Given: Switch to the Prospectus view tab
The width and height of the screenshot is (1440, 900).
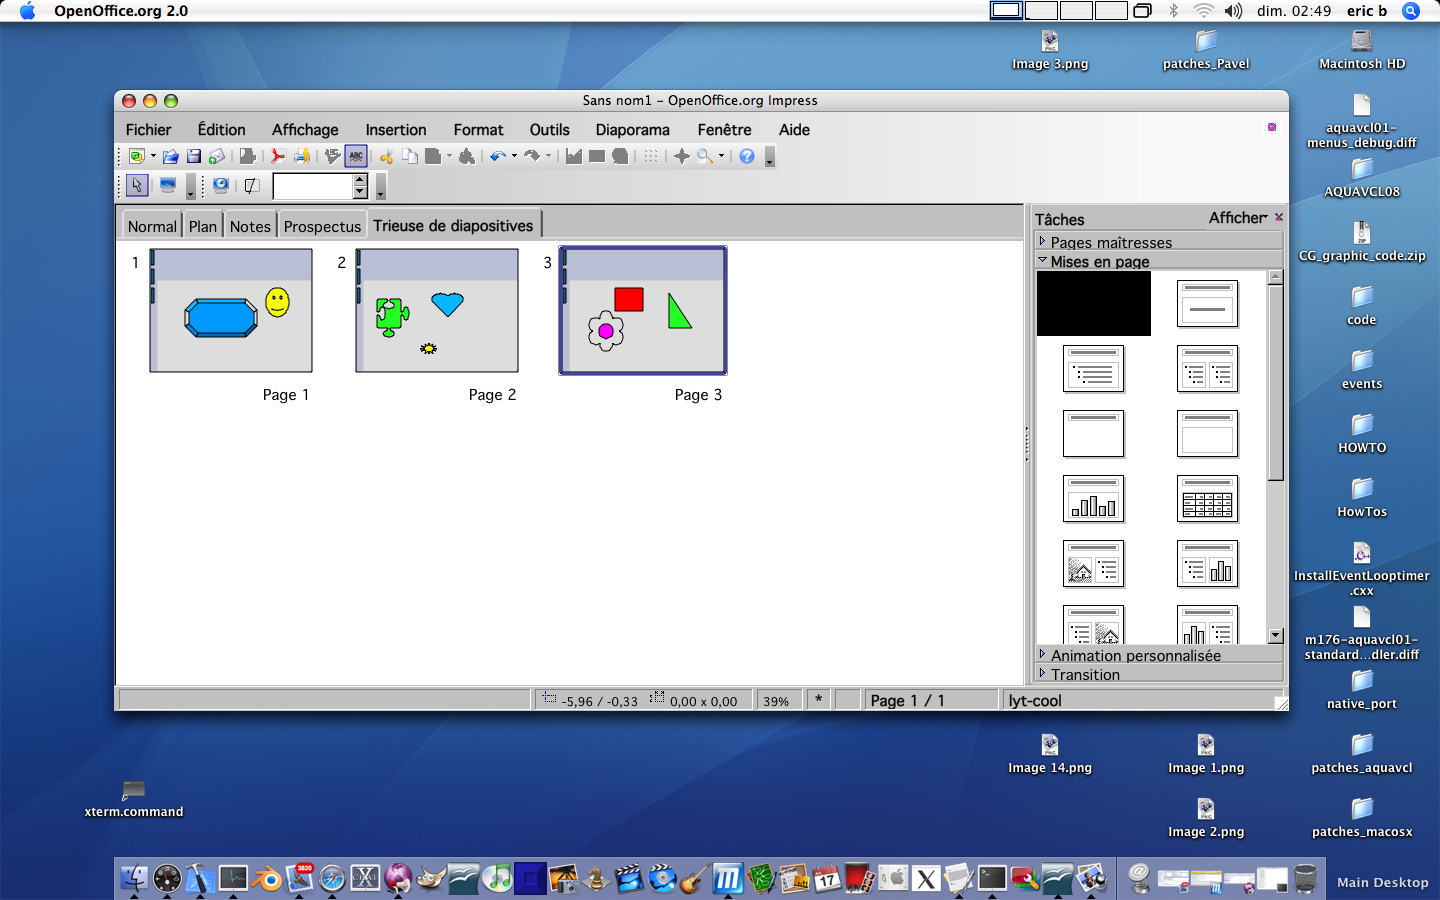Looking at the screenshot, I should [x=322, y=226].
